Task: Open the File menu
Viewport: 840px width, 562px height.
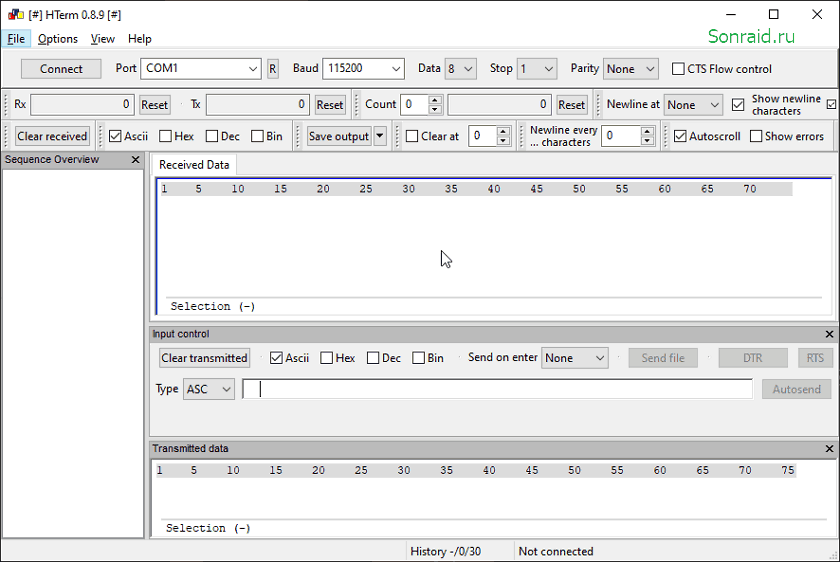Action: click(16, 39)
